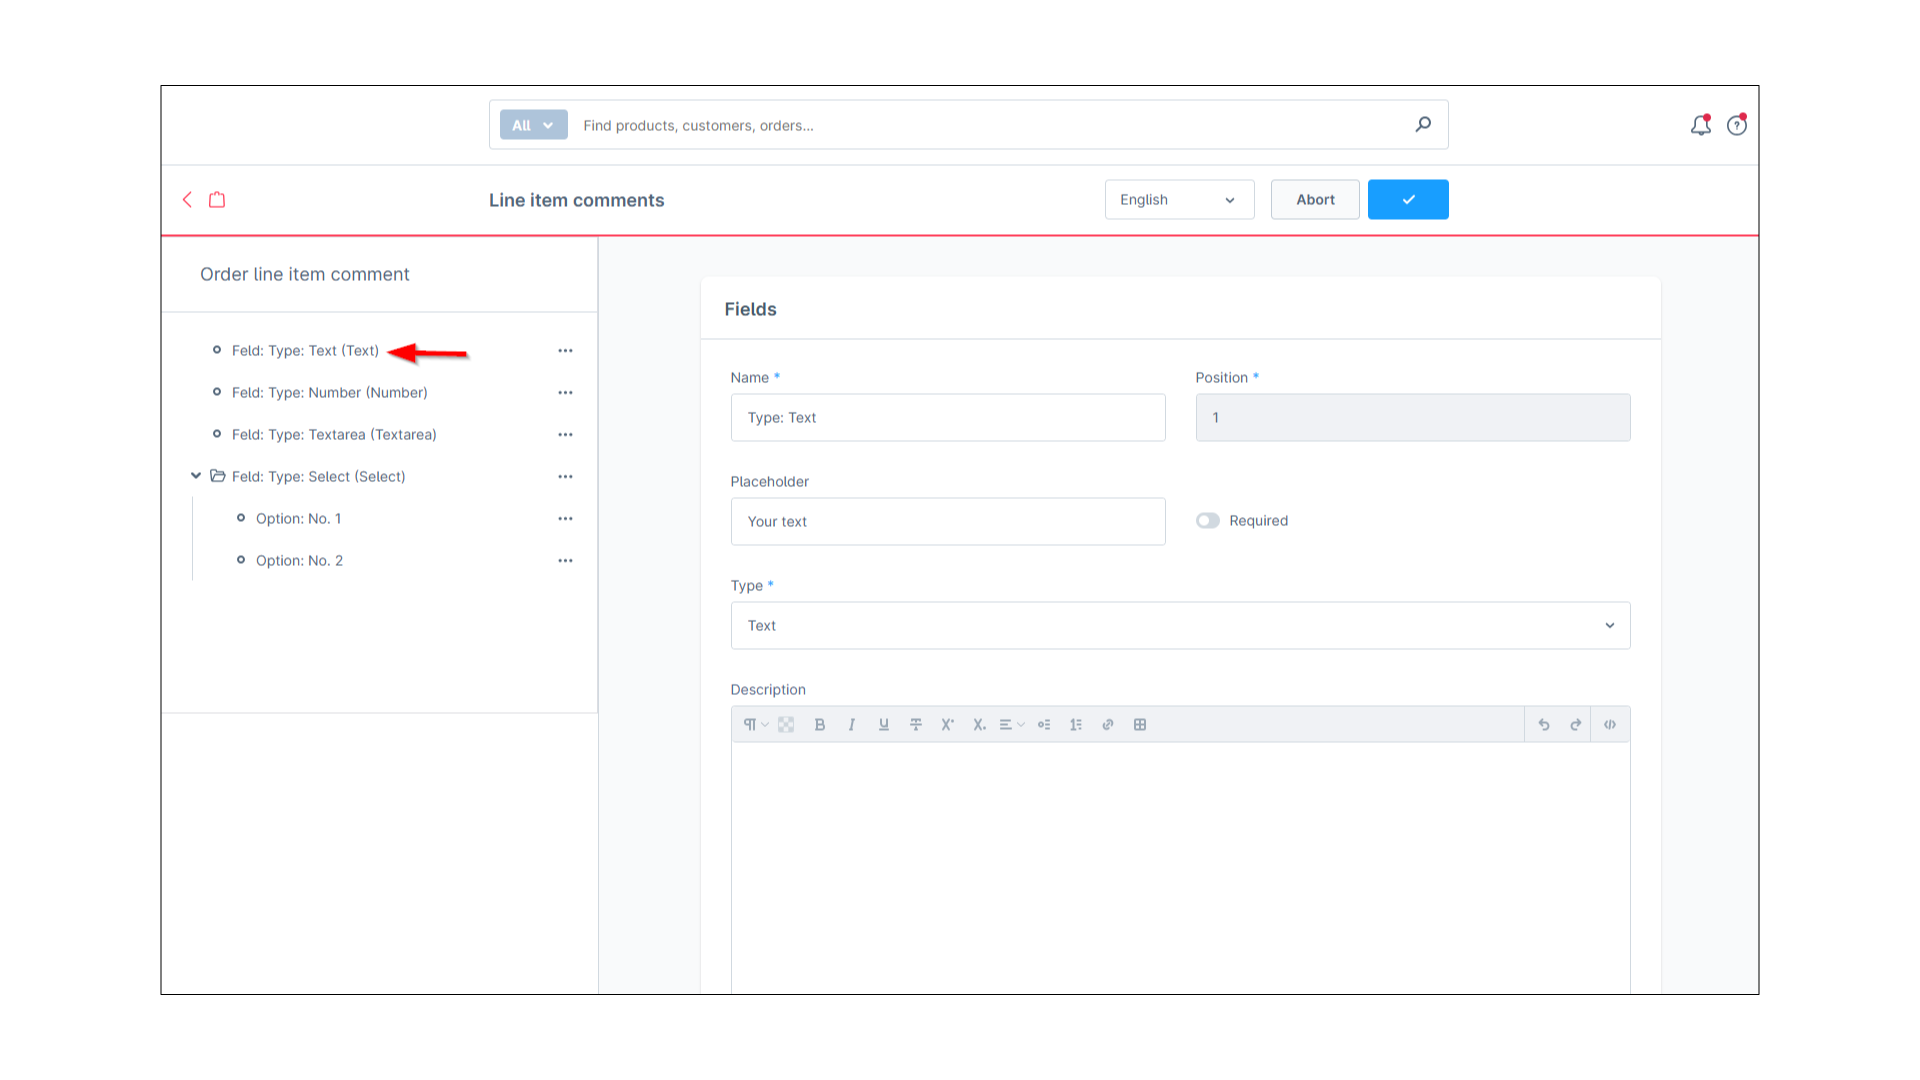The height and width of the screenshot is (1080, 1920).
Task: Click the search bar icon
Action: 1423,124
